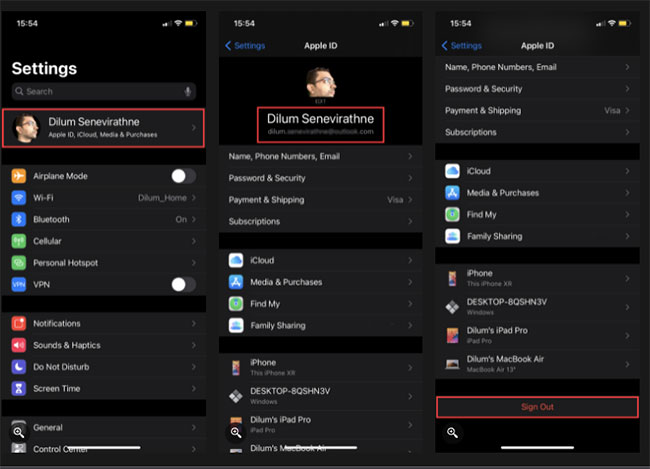
Task: Open chevron on Password & Security in middle screen
Action: click(x=410, y=178)
